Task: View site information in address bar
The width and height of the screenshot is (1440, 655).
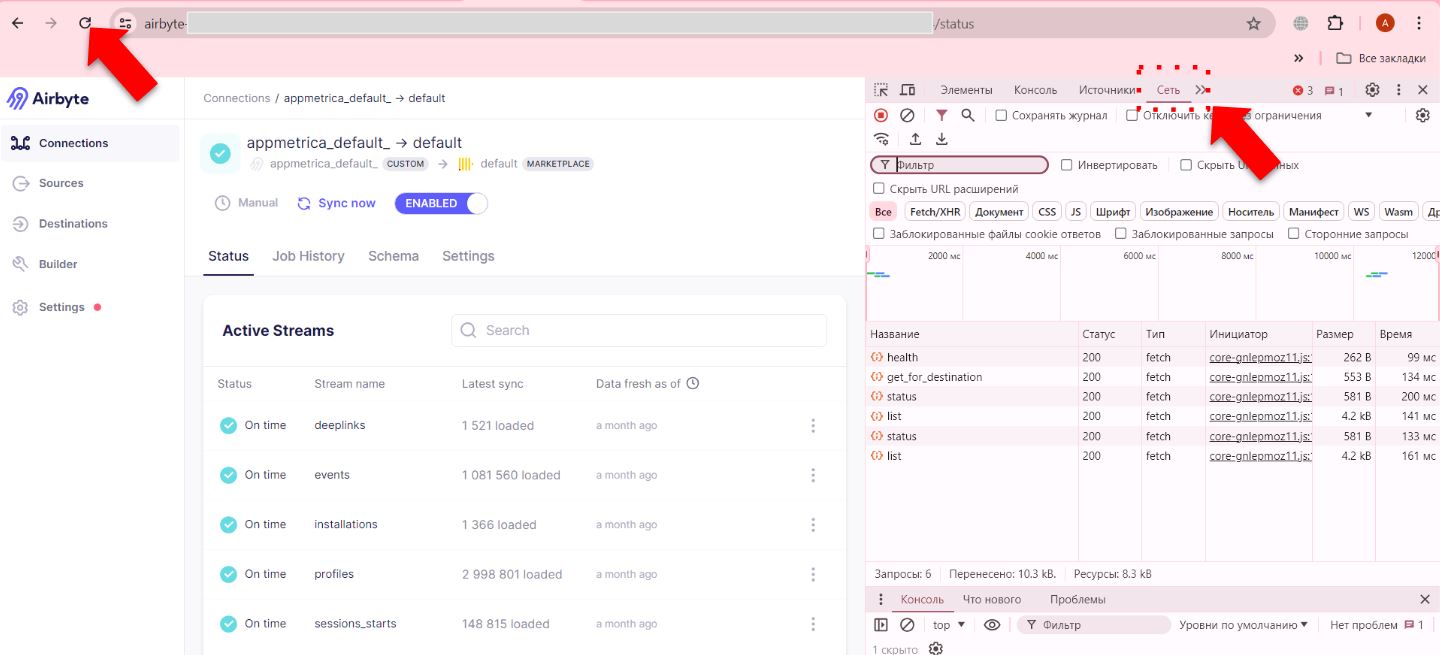Action: pos(125,23)
